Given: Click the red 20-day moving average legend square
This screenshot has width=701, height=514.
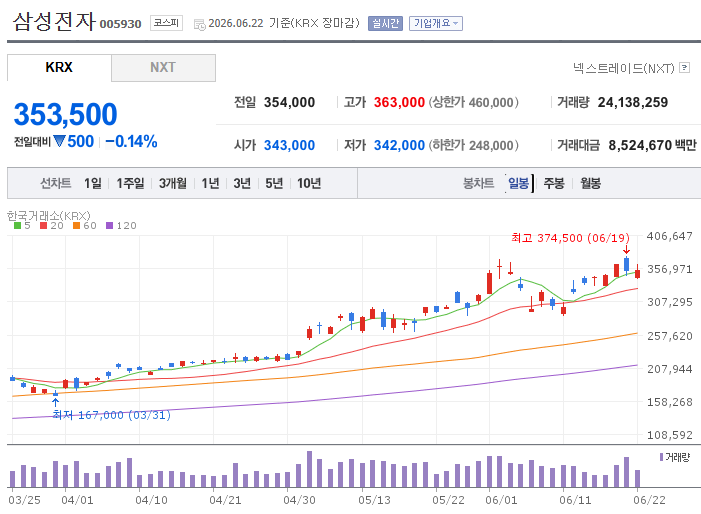Looking at the screenshot, I should coord(43,226).
